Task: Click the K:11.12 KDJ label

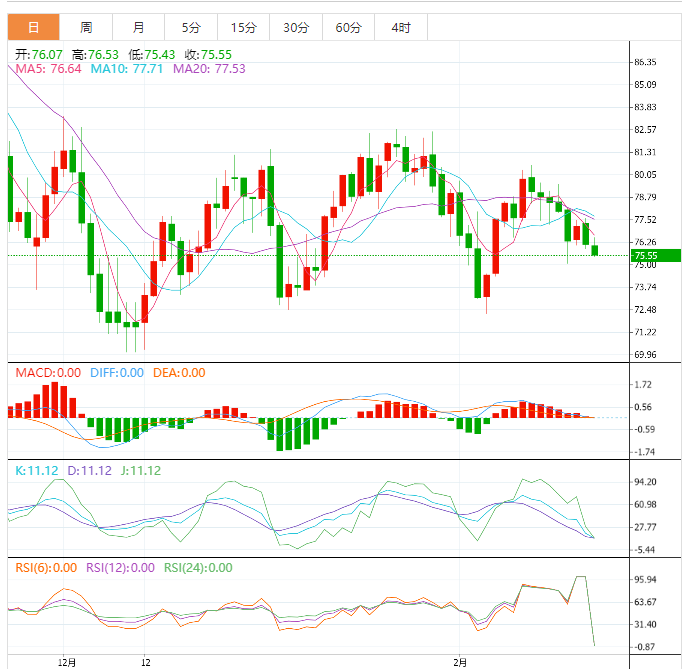Action: 35,470
